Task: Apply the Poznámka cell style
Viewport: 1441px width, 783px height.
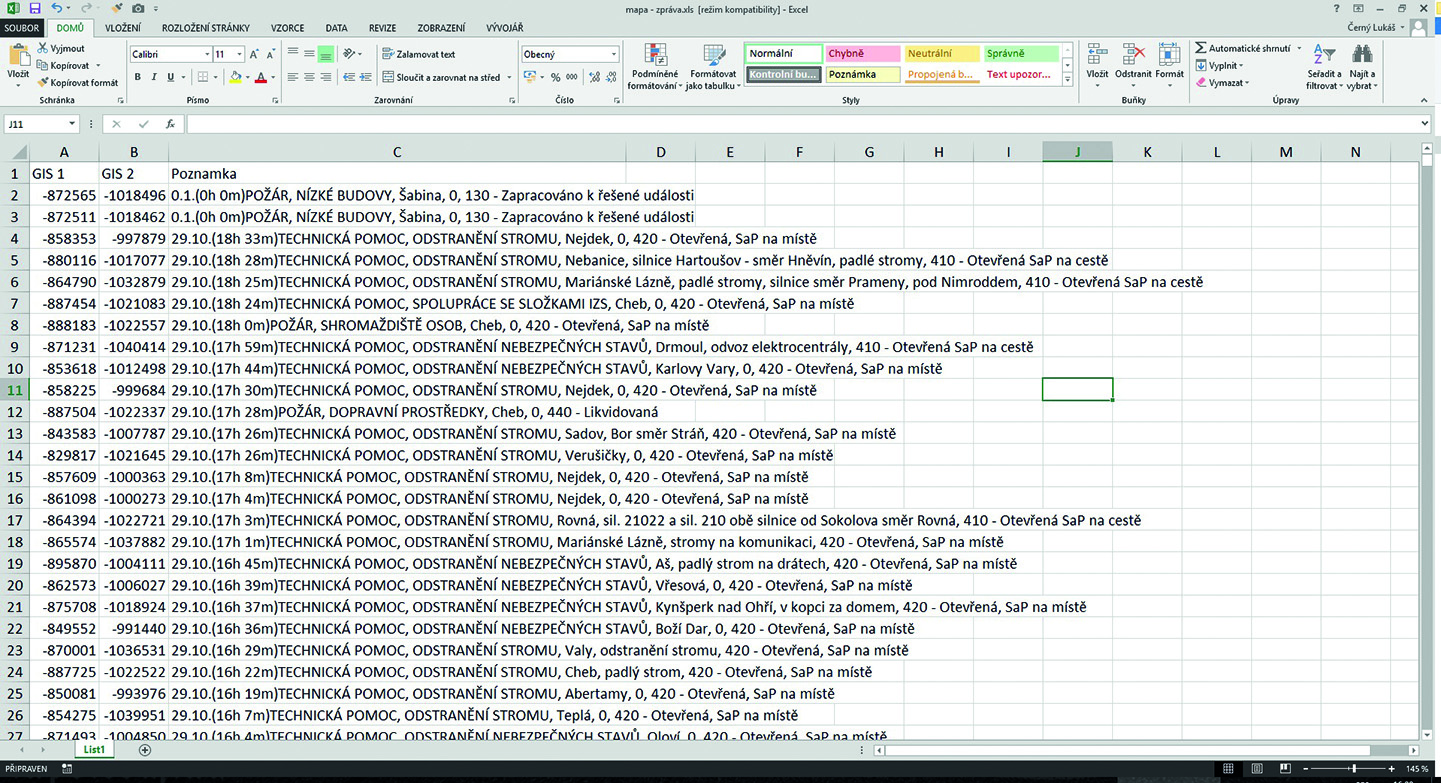Action: [x=862, y=74]
